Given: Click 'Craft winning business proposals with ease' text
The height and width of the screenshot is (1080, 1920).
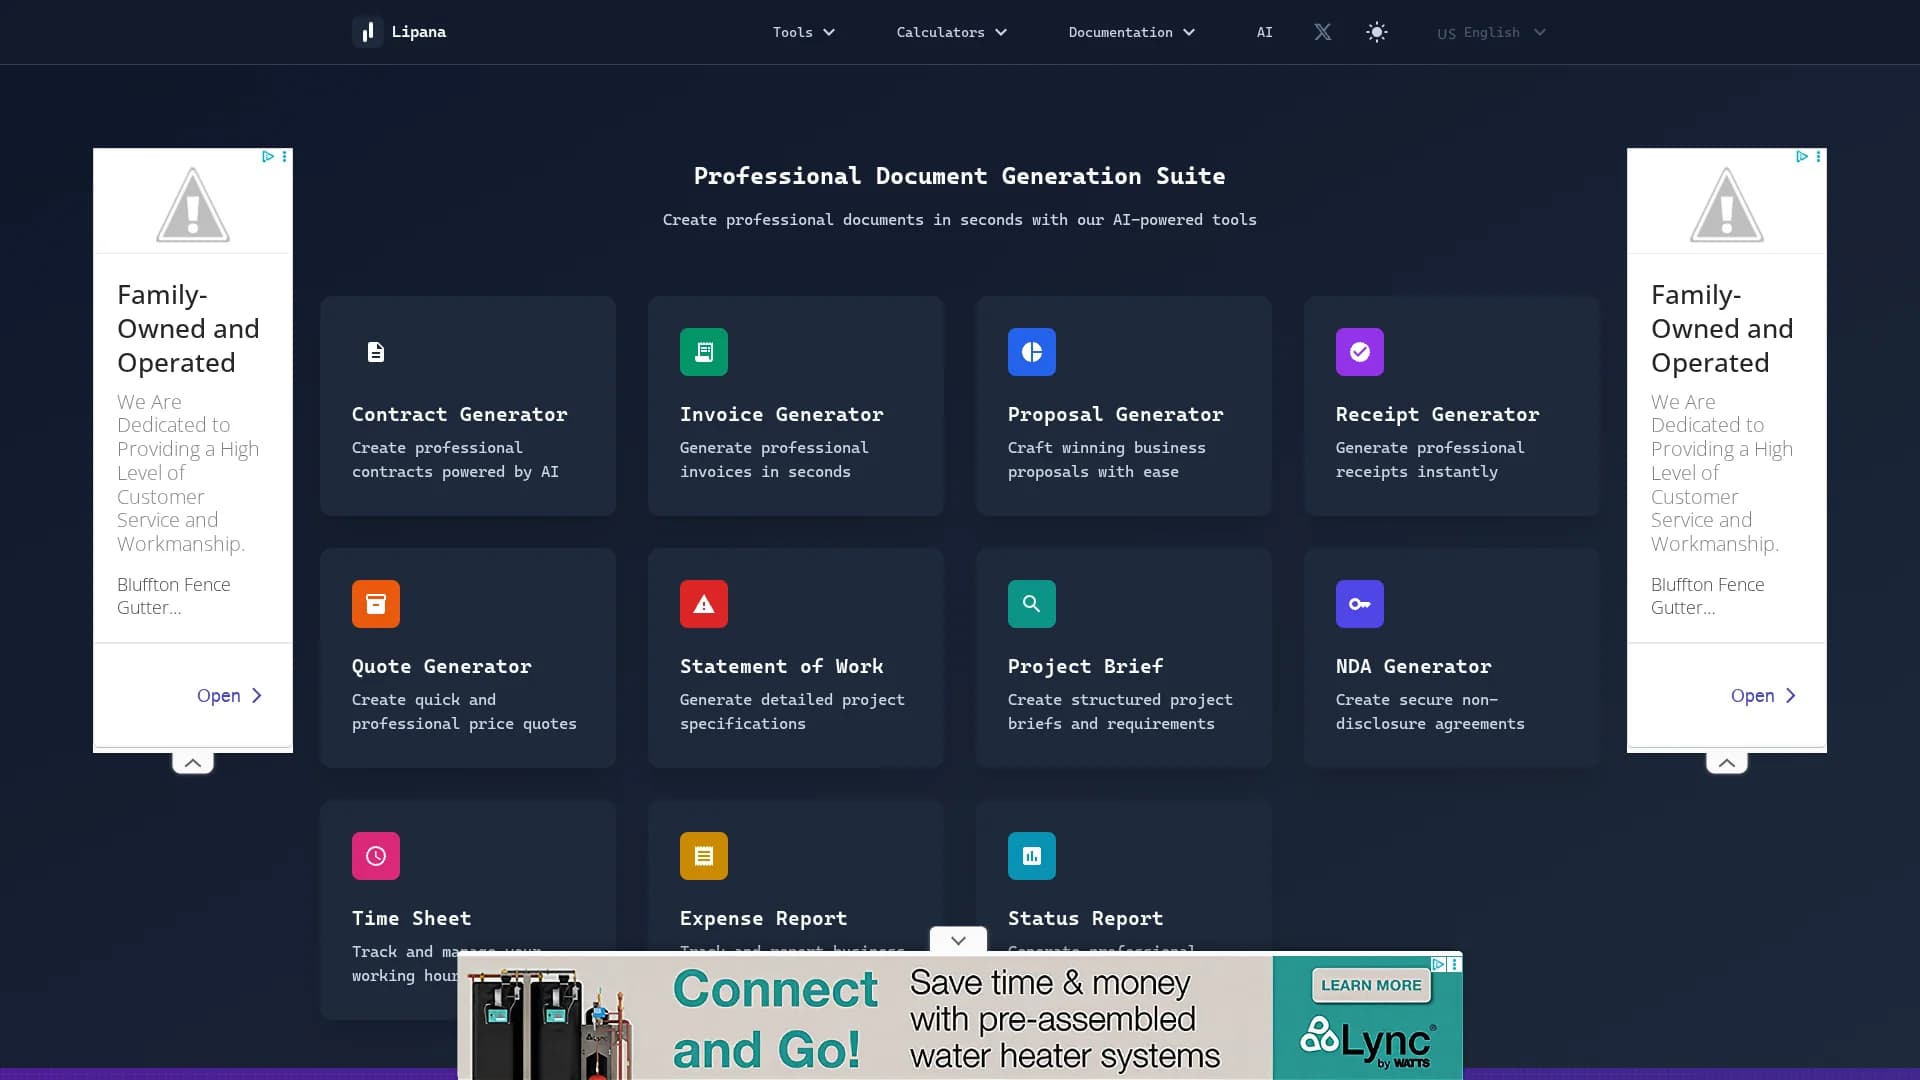Looking at the screenshot, I should pyautogui.click(x=1107, y=460).
